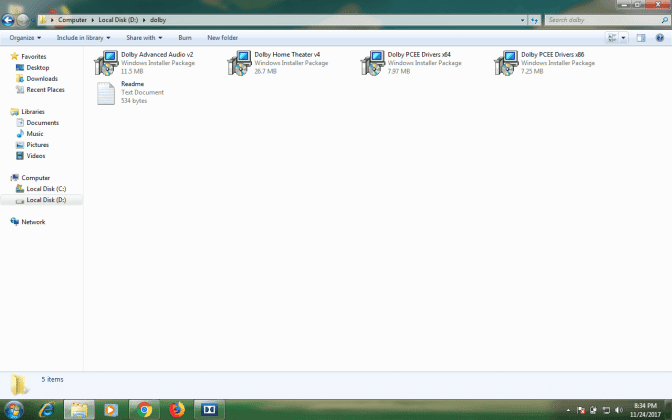
Task: Click Dolby Home Theater v4 file name
Action: [287, 54]
